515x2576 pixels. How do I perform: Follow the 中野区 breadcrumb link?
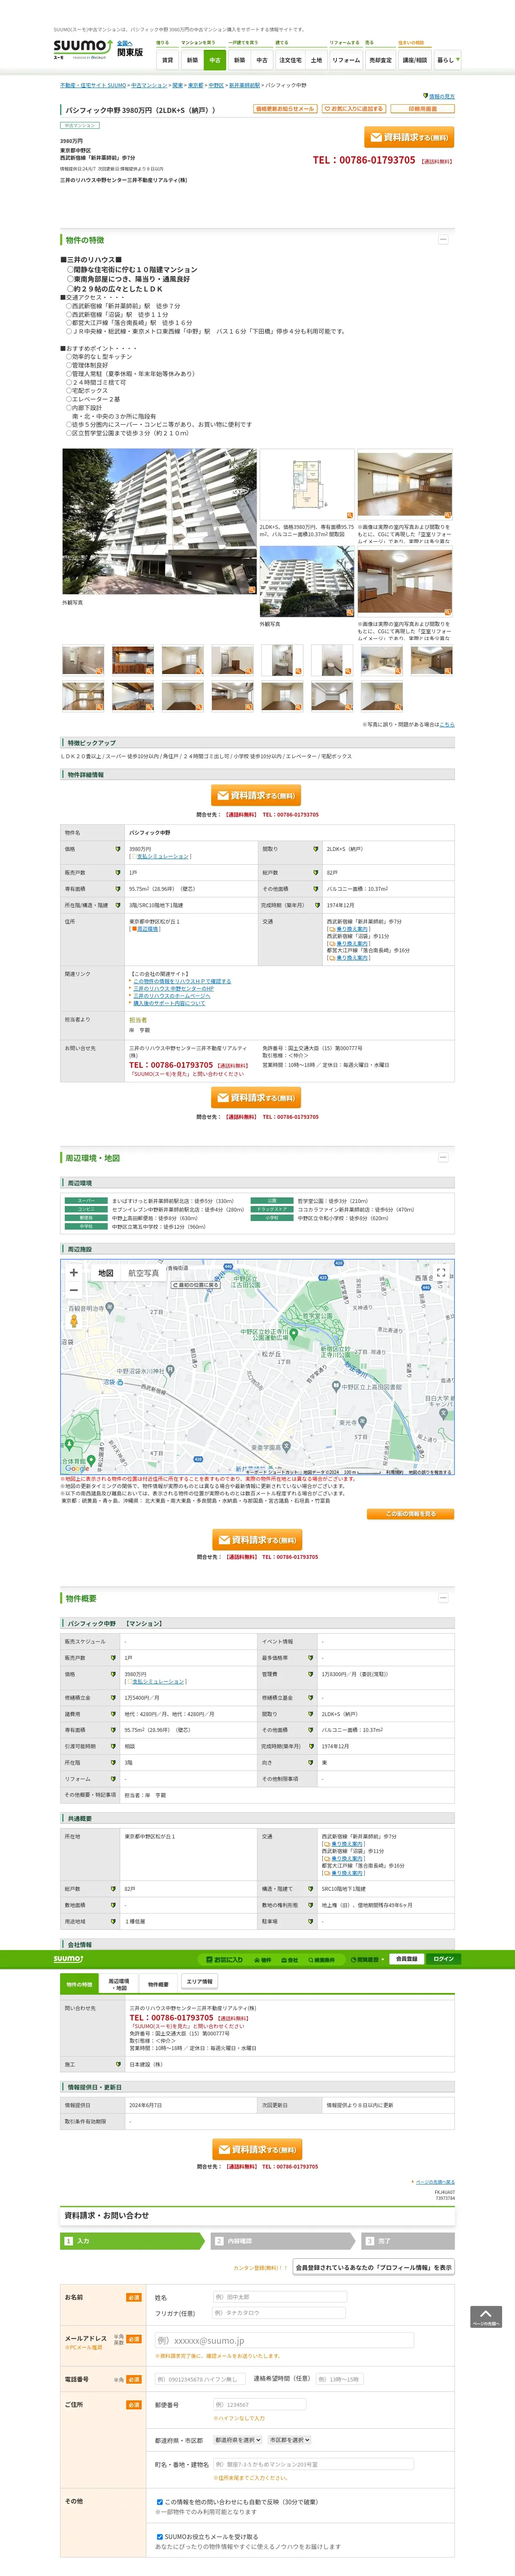(216, 86)
